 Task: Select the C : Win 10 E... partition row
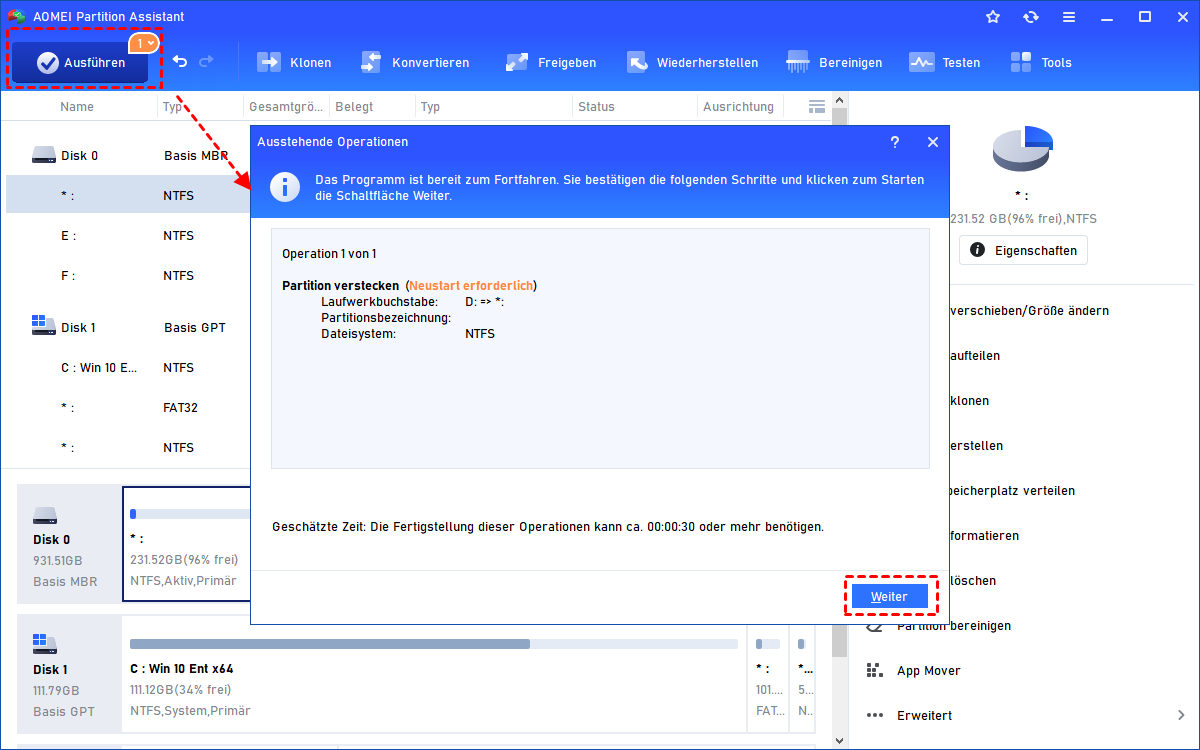tap(128, 367)
